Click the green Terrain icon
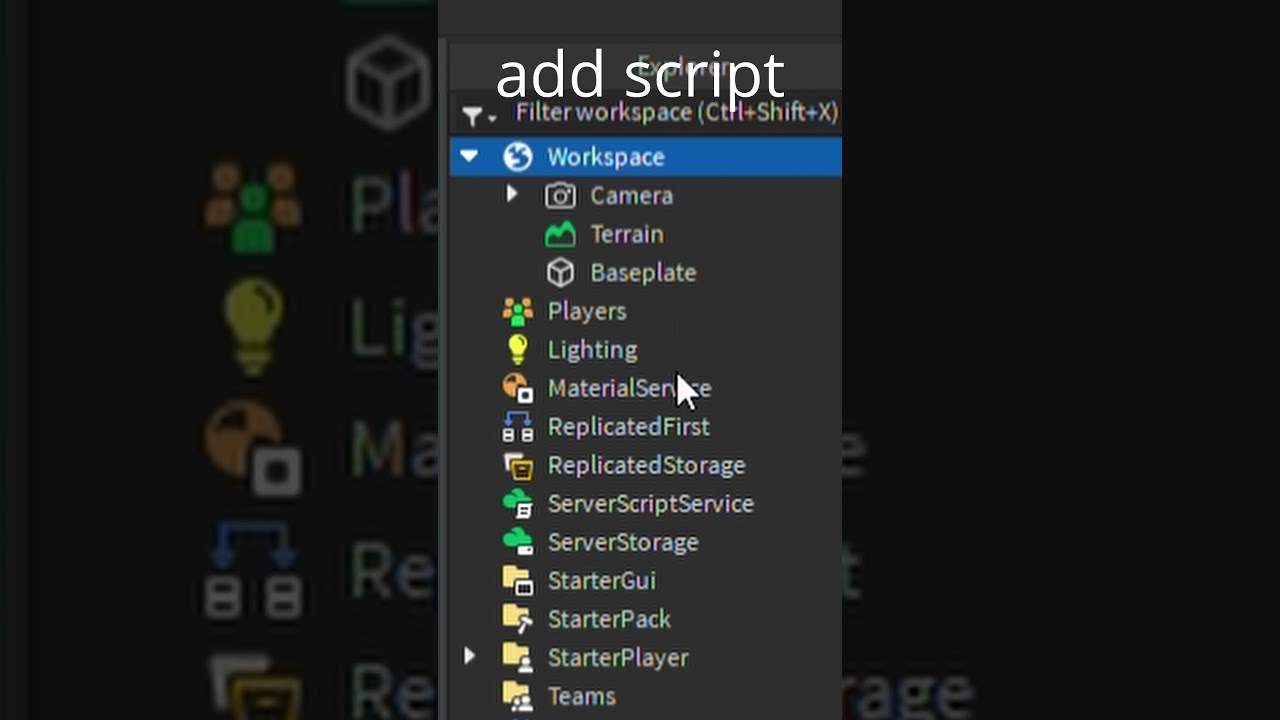The width and height of the screenshot is (1280, 720). 560,235
